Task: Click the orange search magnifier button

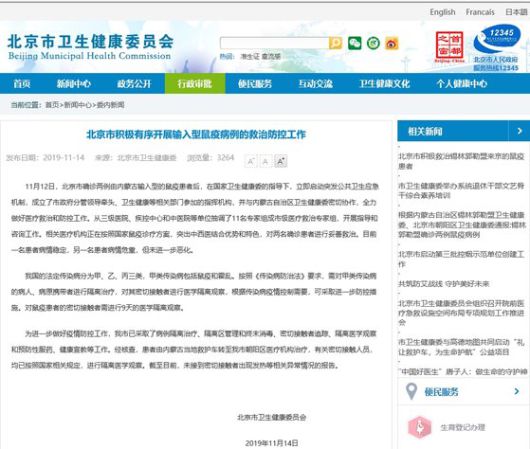Action: [335, 43]
